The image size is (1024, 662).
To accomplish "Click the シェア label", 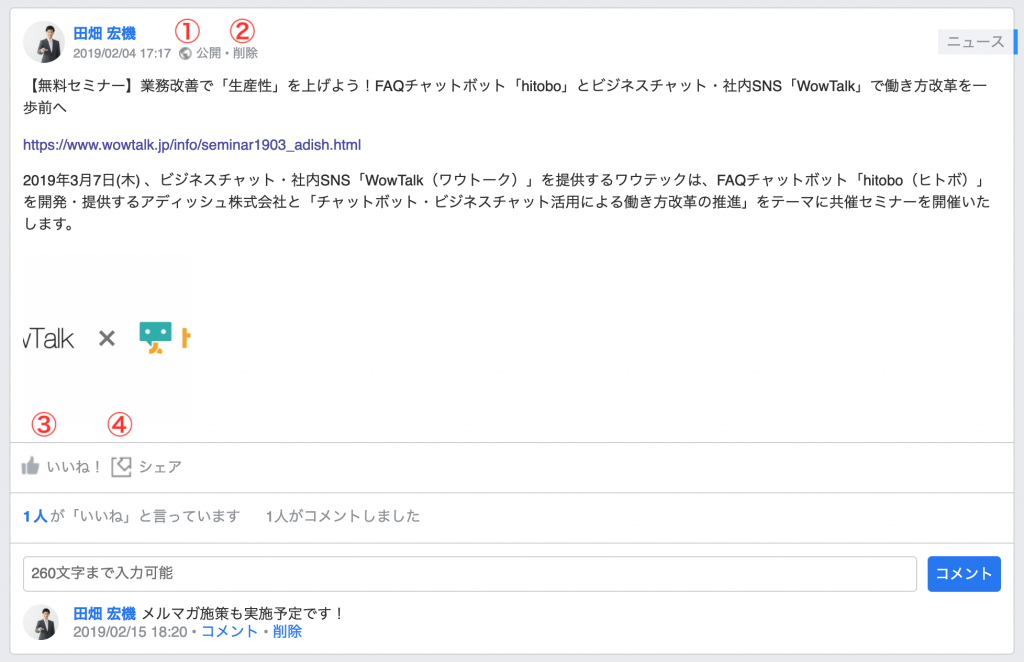I will (x=161, y=467).
